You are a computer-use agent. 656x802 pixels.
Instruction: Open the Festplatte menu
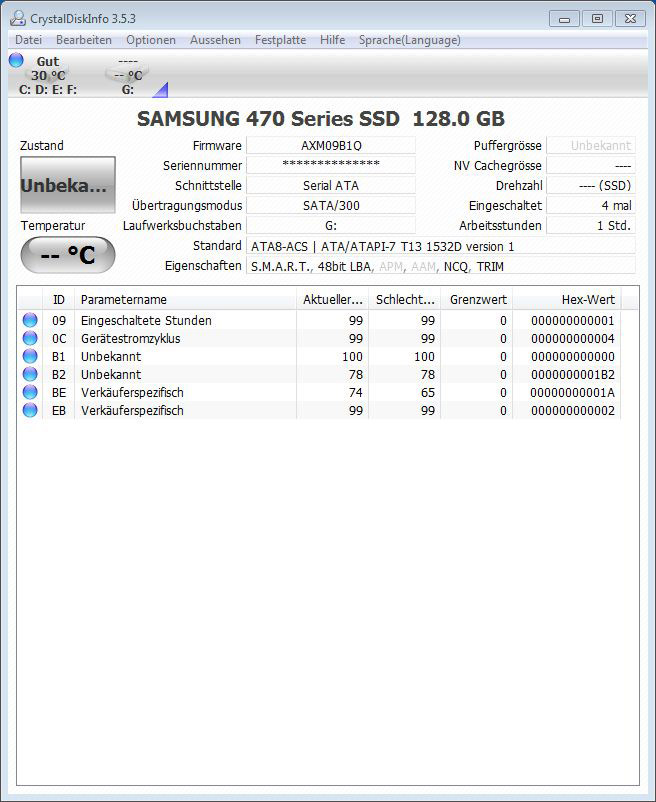(x=280, y=40)
